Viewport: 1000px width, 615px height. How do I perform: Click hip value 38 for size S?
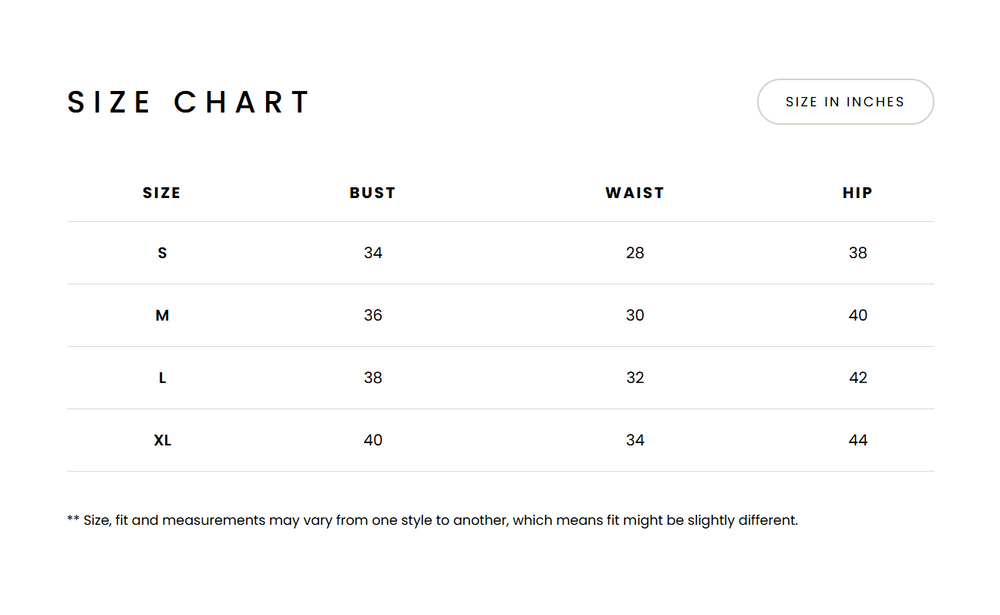pyautogui.click(x=858, y=253)
